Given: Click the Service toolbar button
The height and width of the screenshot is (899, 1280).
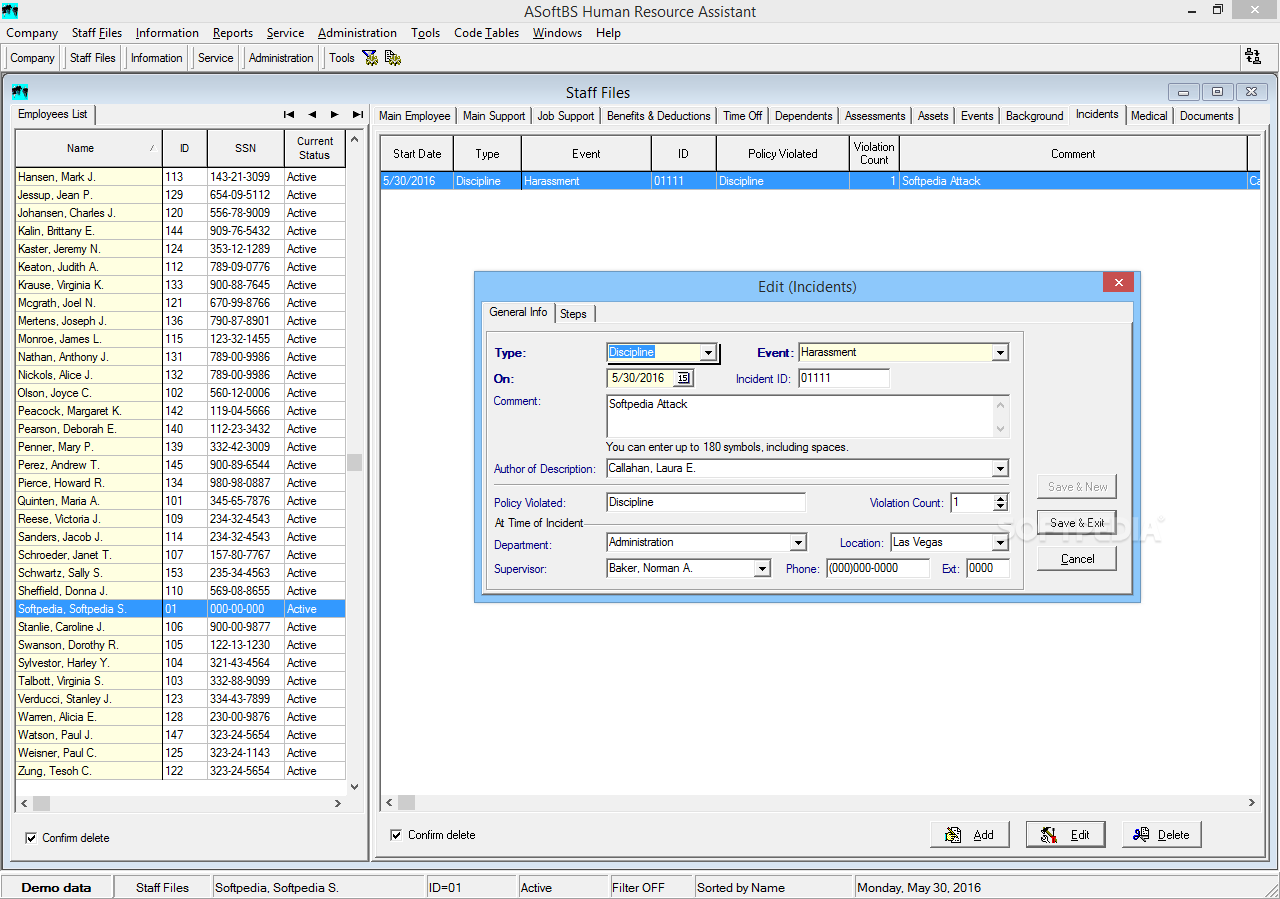Looking at the screenshot, I should (215, 58).
